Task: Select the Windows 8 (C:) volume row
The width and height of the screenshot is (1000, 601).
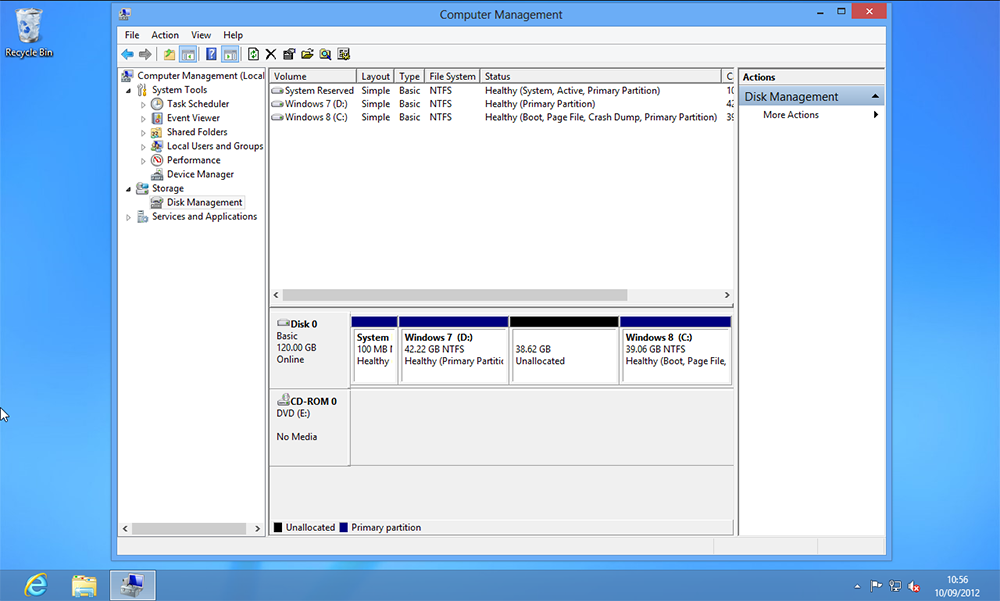Action: click(502, 117)
